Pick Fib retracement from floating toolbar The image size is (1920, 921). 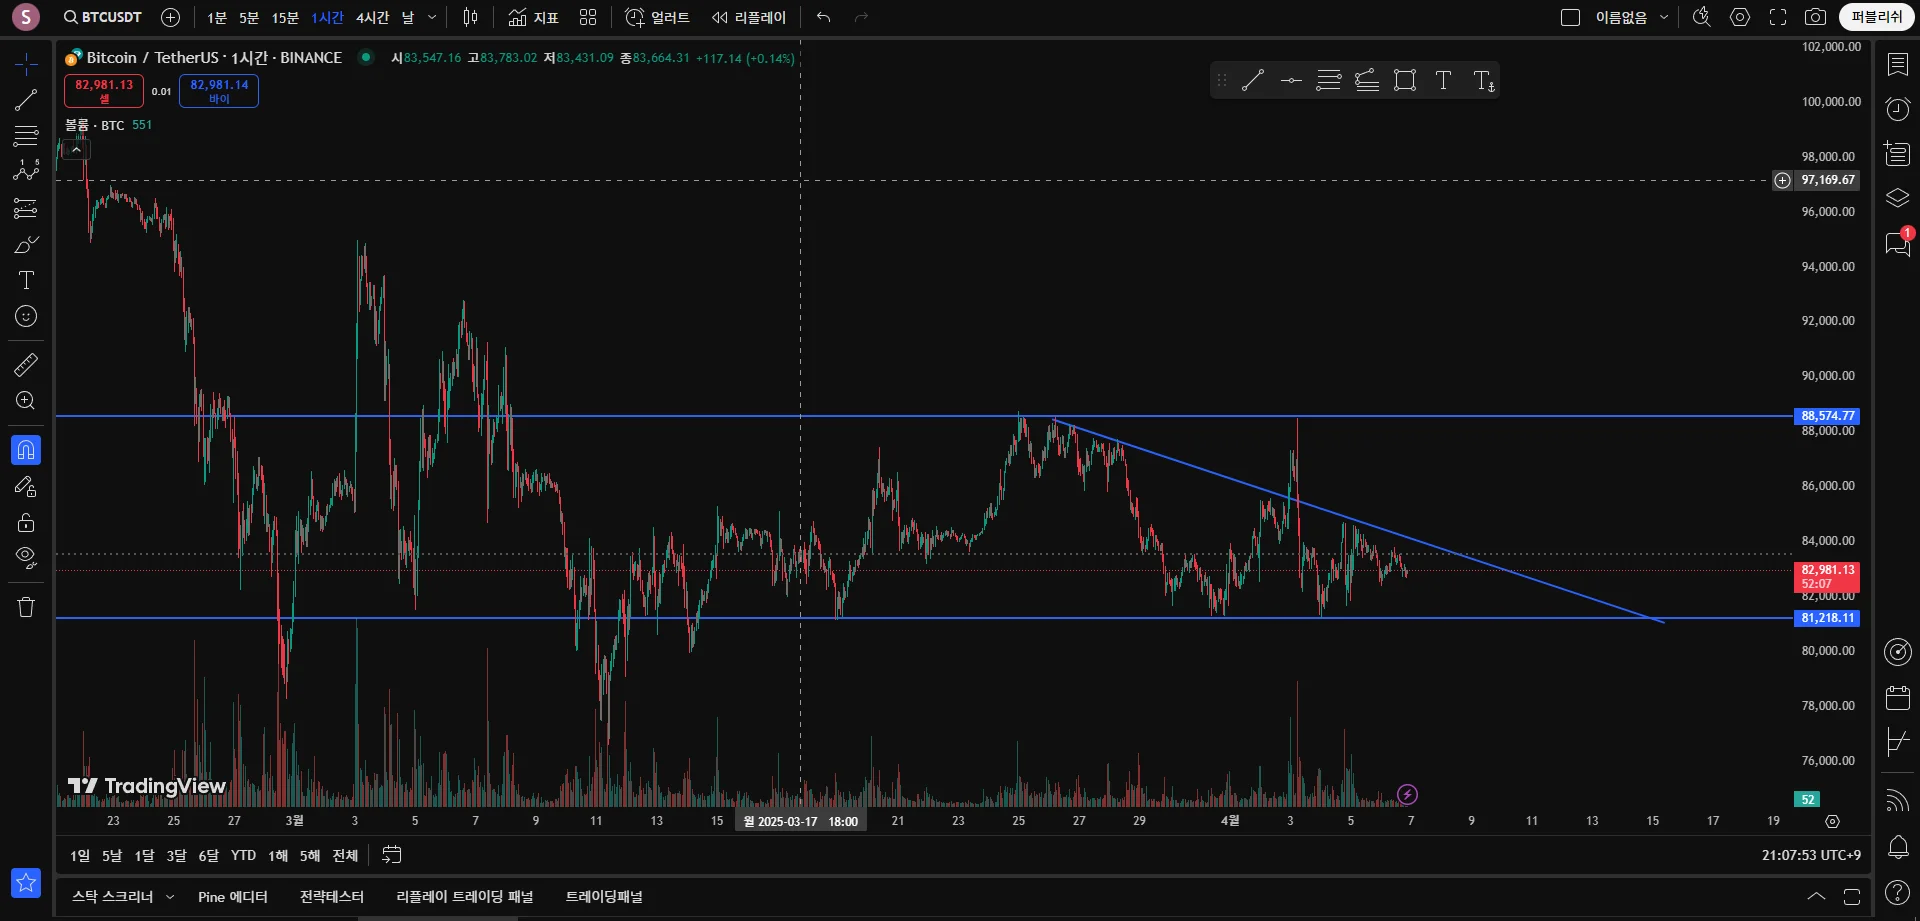tap(1329, 81)
